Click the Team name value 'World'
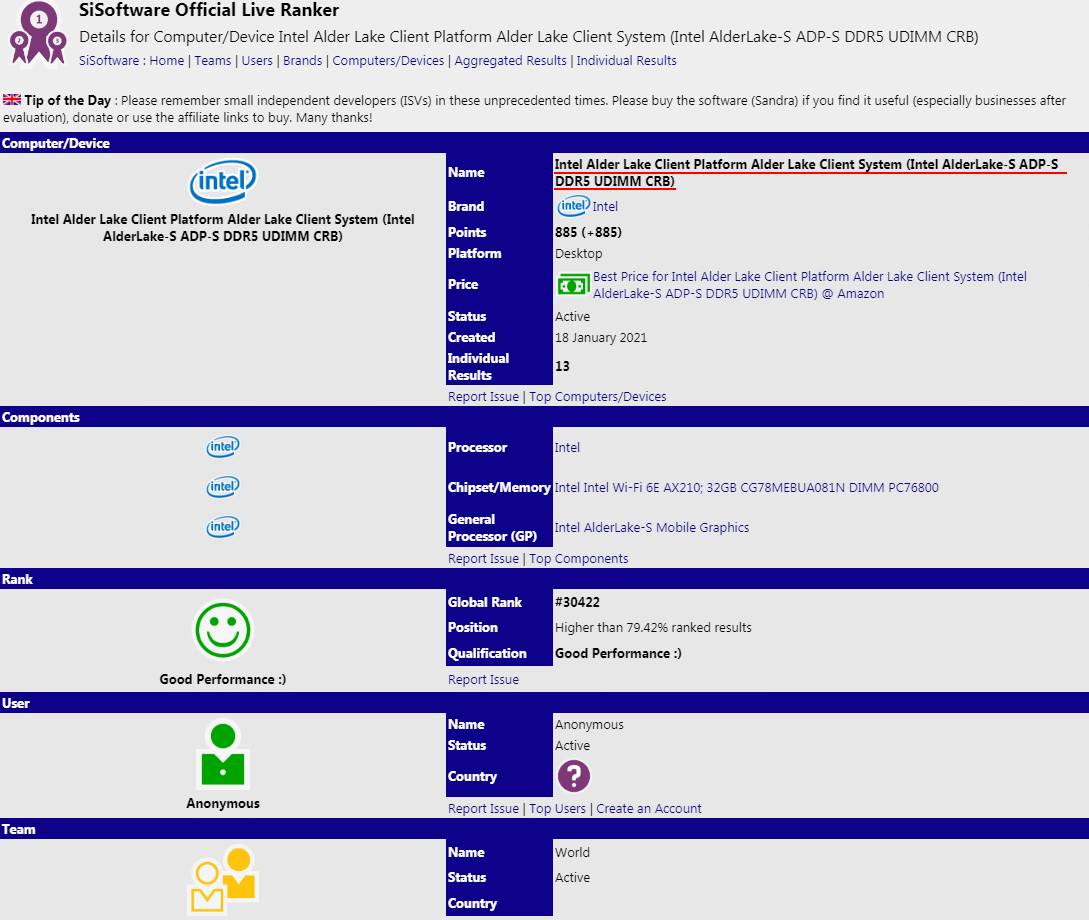 coord(572,852)
